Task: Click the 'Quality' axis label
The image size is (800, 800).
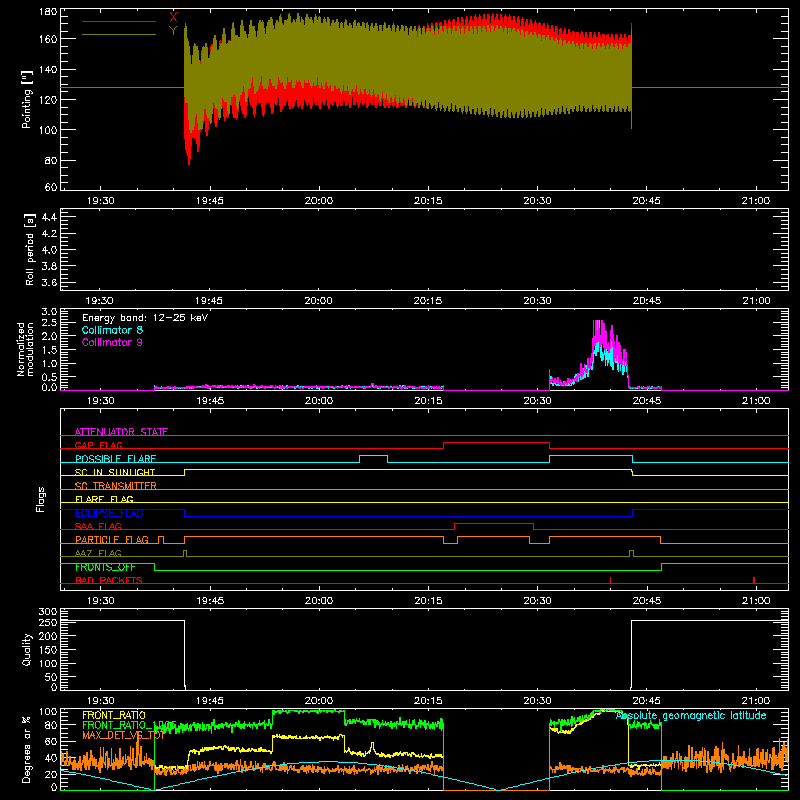Action: point(27,649)
